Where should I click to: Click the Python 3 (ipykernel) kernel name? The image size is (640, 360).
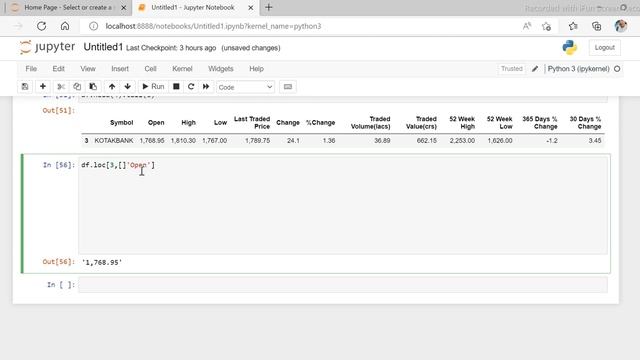pyautogui.click(x=578, y=69)
